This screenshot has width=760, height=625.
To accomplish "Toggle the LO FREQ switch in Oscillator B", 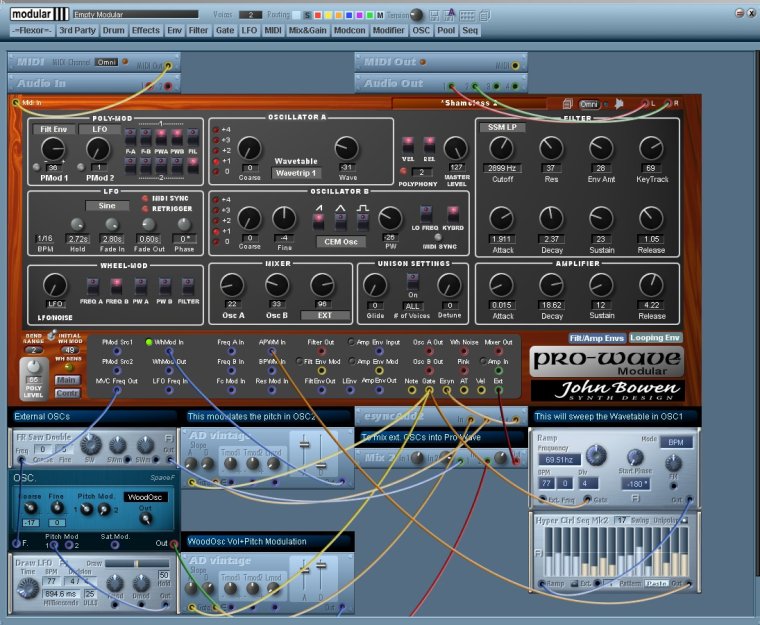I will point(426,214).
